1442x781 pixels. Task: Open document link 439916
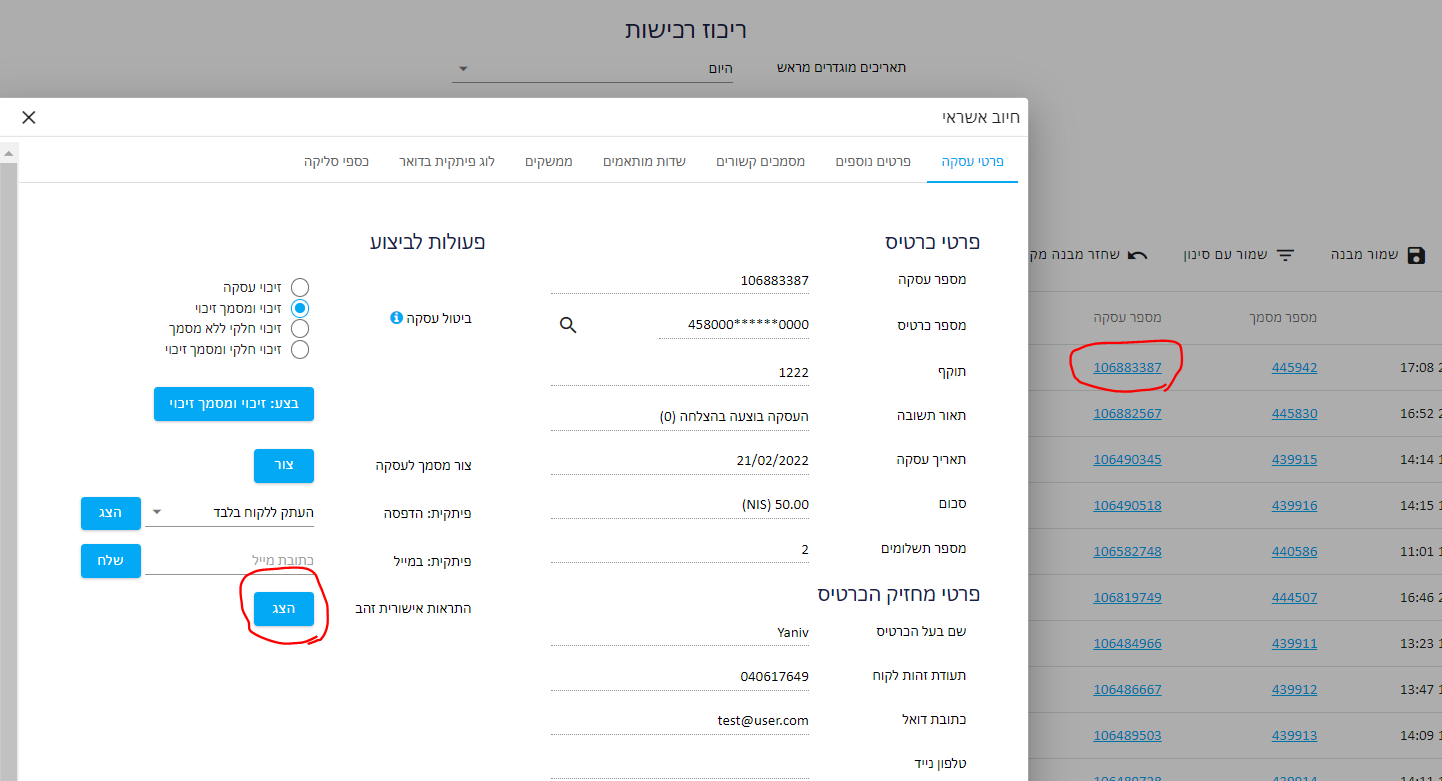click(1294, 505)
